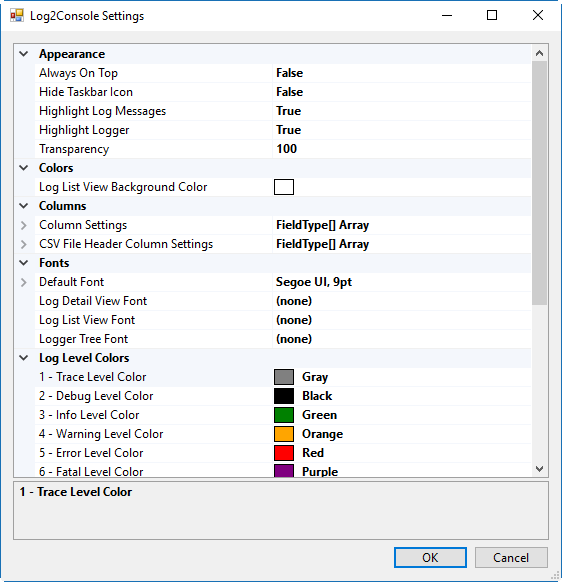
Task: Select the Log List View Font label
Action: point(87,320)
